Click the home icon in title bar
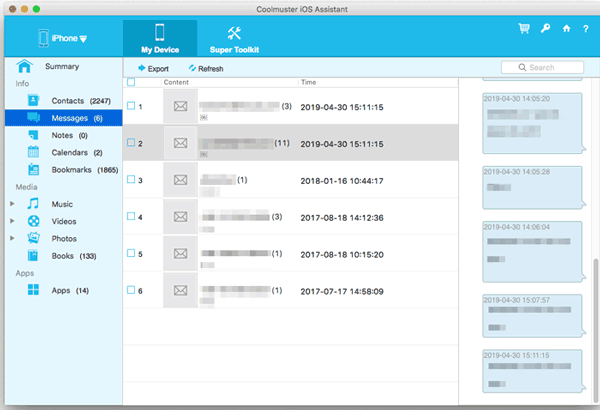Image resolution: width=600 pixels, height=410 pixels. click(x=567, y=28)
